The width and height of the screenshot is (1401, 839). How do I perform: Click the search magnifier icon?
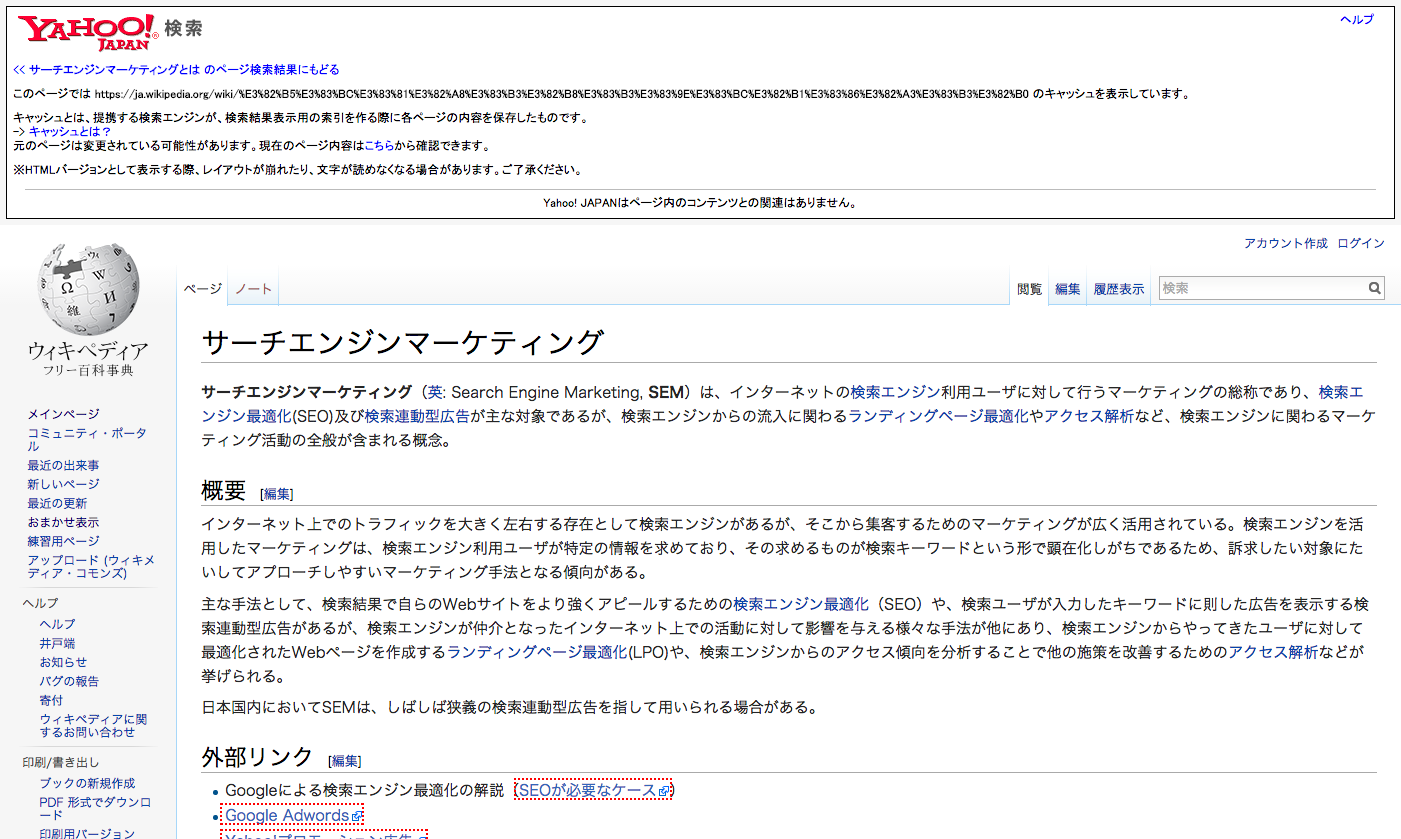pyautogui.click(x=1375, y=288)
